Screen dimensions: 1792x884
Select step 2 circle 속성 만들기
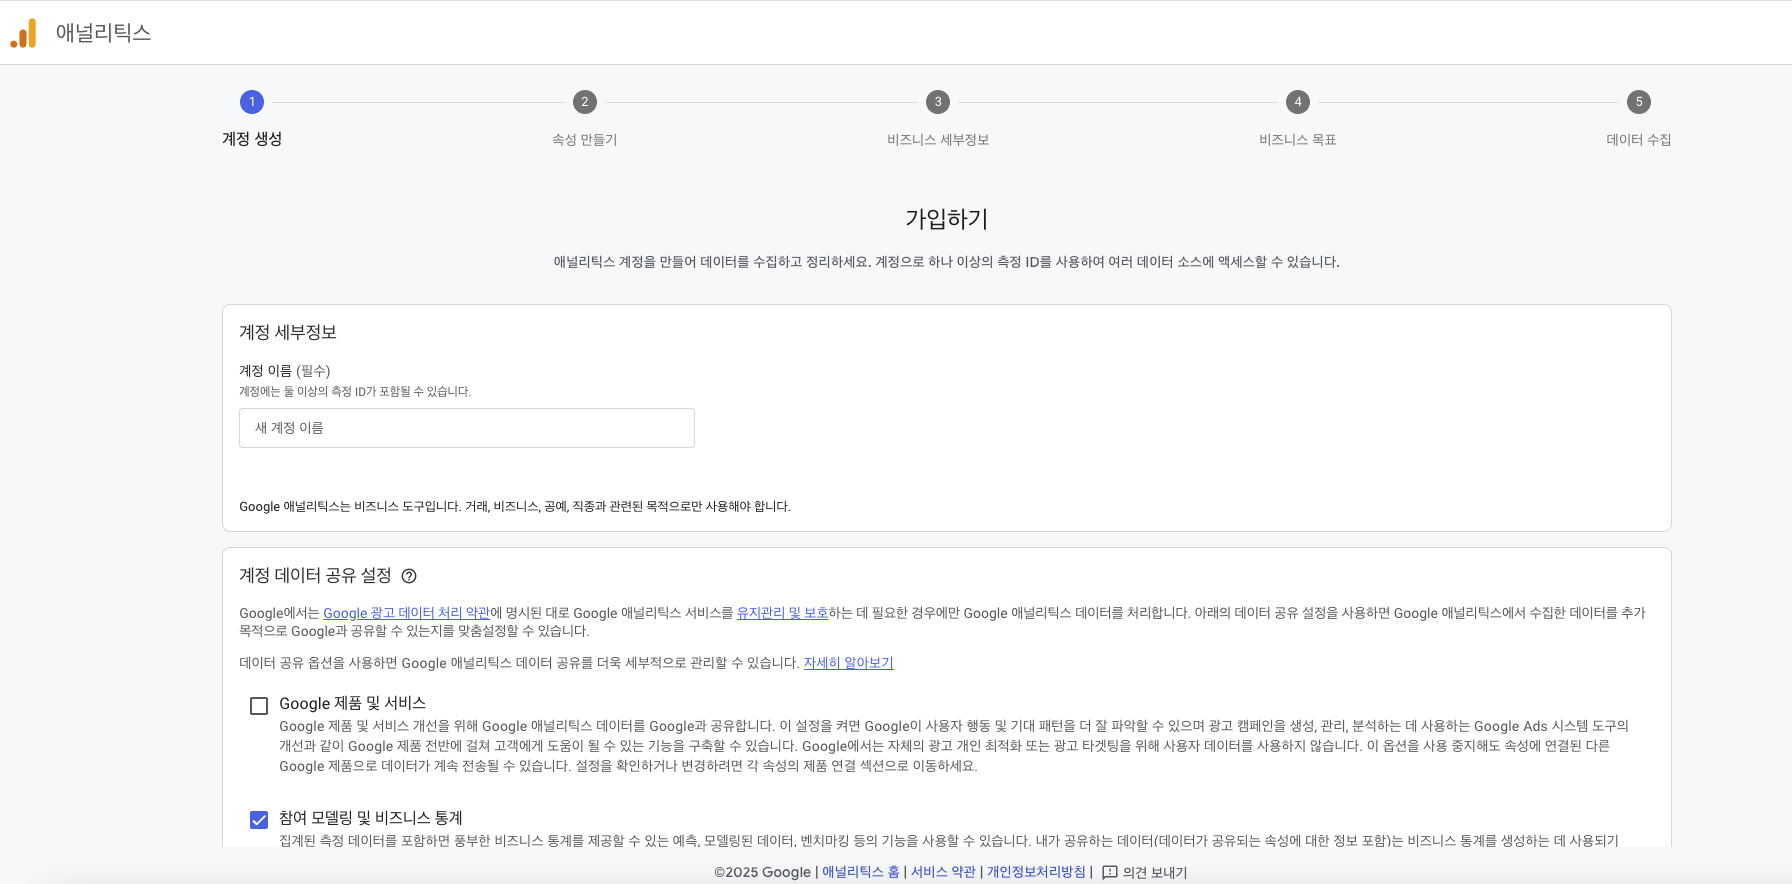[x=585, y=102]
